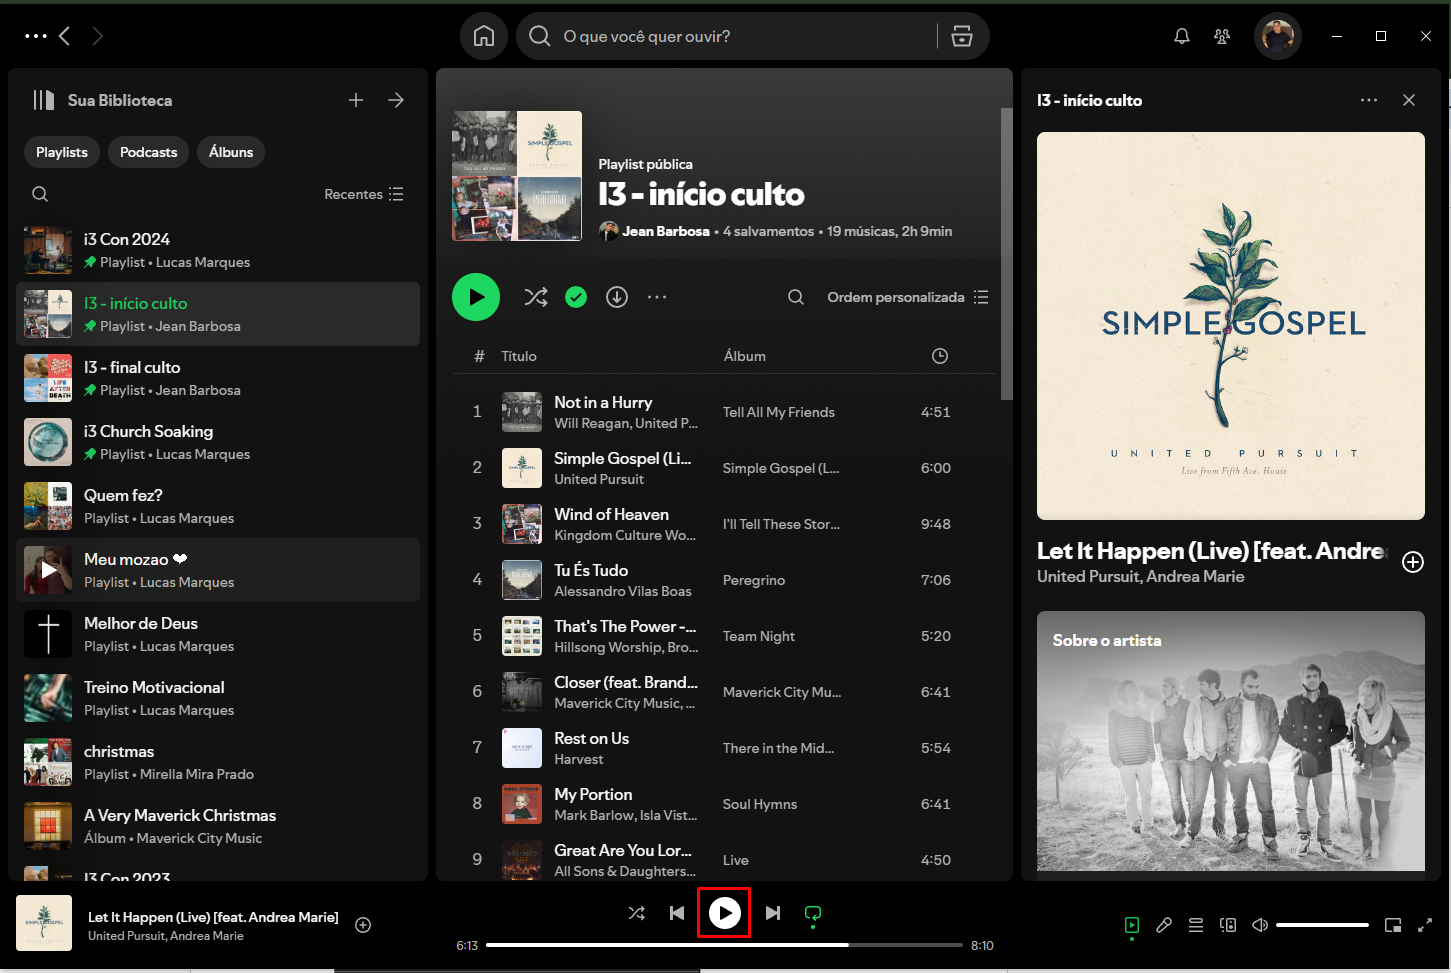The width and height of the screenshot is (1451, 973).
Task: Open the I3 - final culto playlist
Action: click(x=218, y=378)
